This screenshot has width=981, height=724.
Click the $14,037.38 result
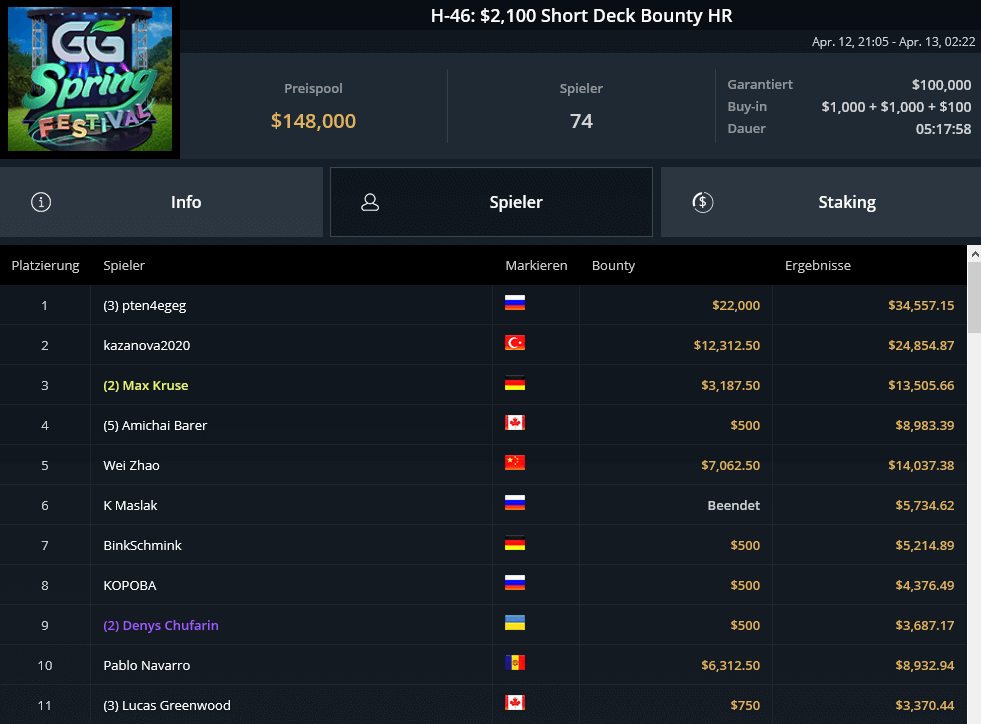click(921, 466)
